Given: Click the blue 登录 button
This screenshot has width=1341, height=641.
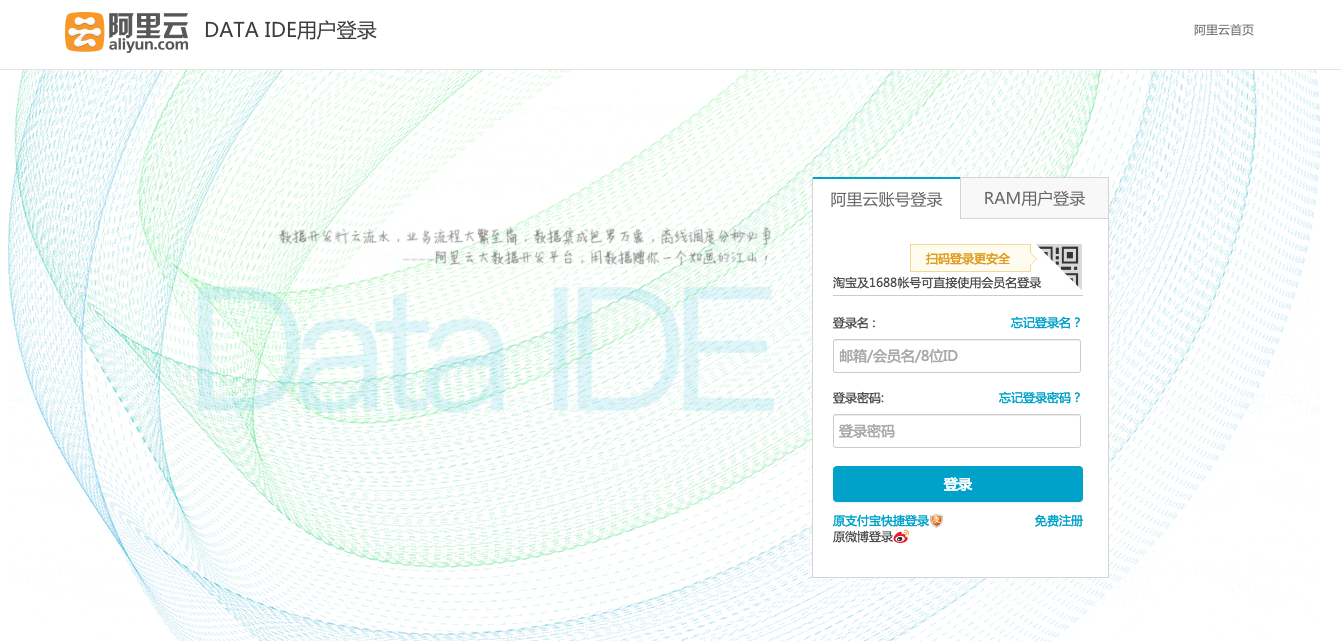Looking at the screenshot, I should (958, 484).
